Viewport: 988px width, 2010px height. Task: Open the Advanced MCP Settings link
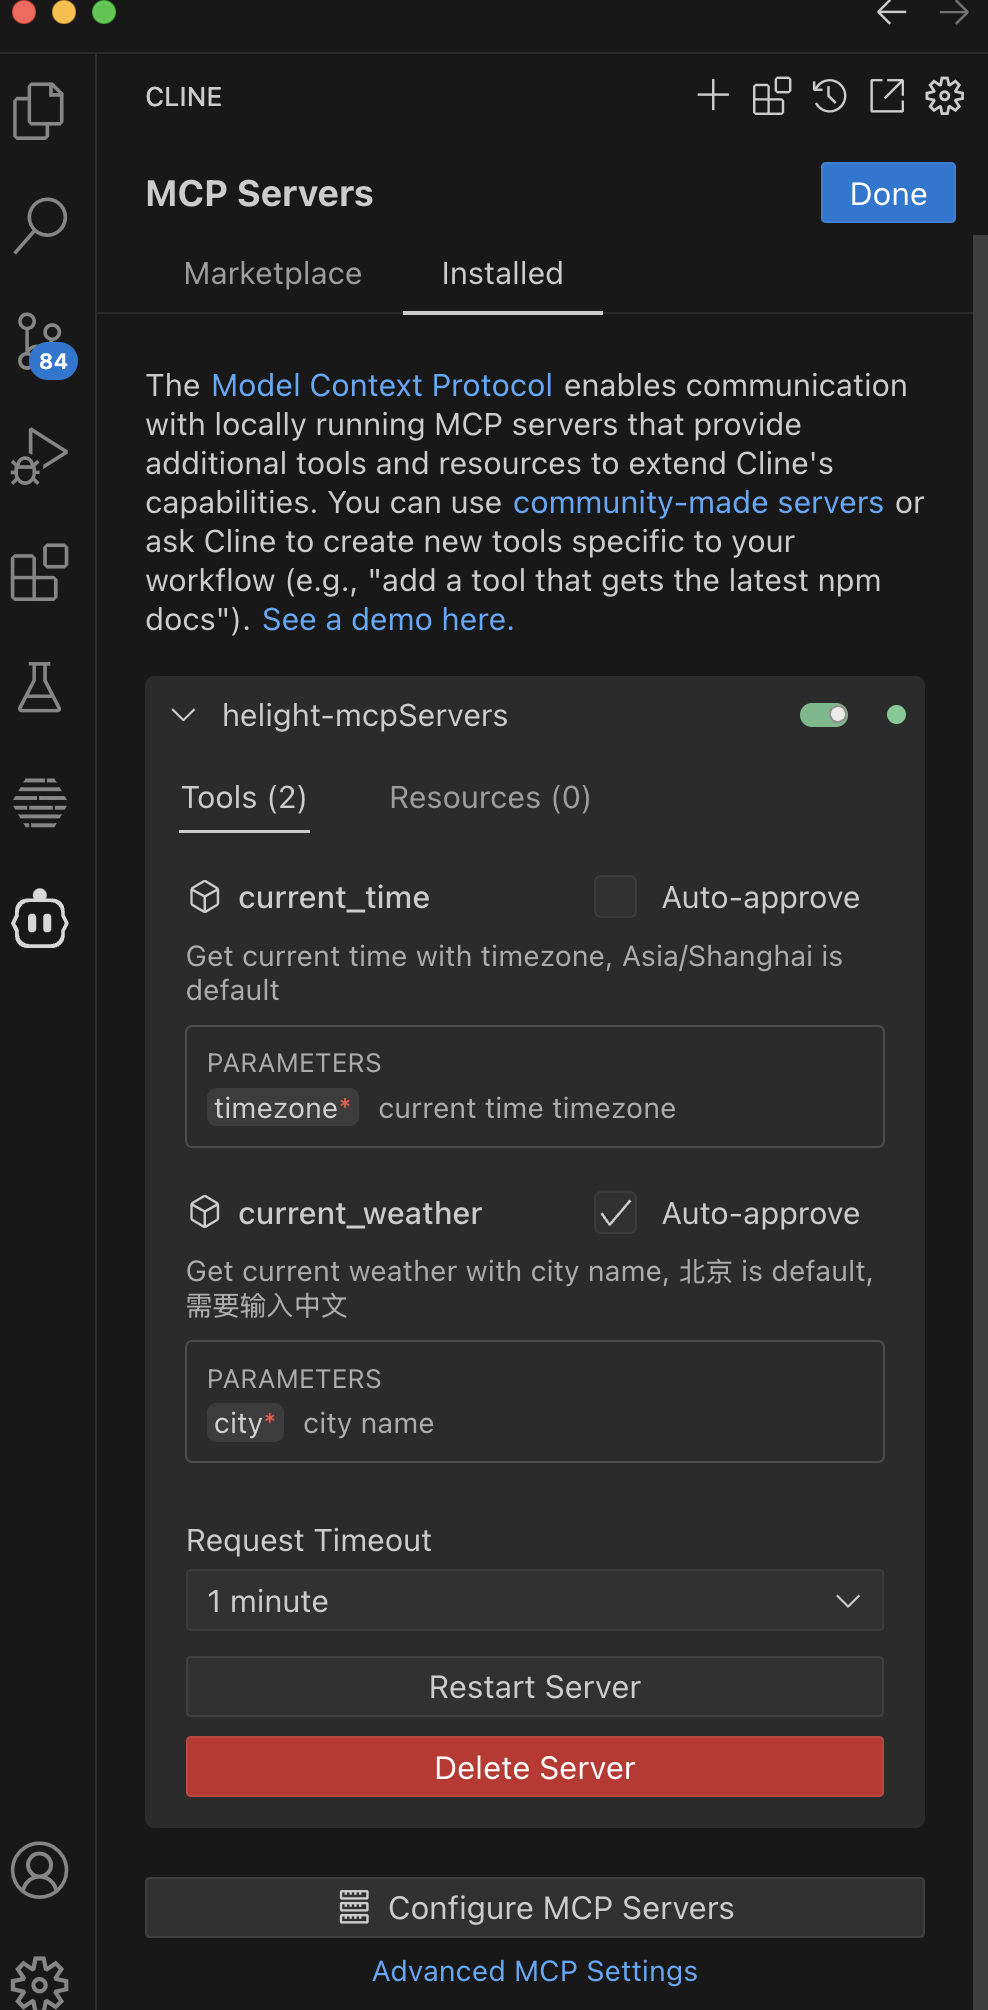point(535,1971)
